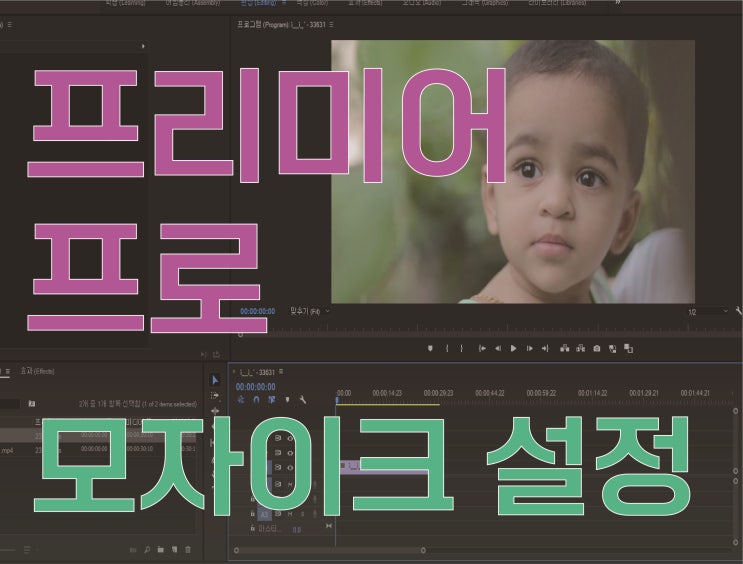Click the Lift button in program monitor
The width and height of the screenshot is (743, 564).
tap(564, 348)
